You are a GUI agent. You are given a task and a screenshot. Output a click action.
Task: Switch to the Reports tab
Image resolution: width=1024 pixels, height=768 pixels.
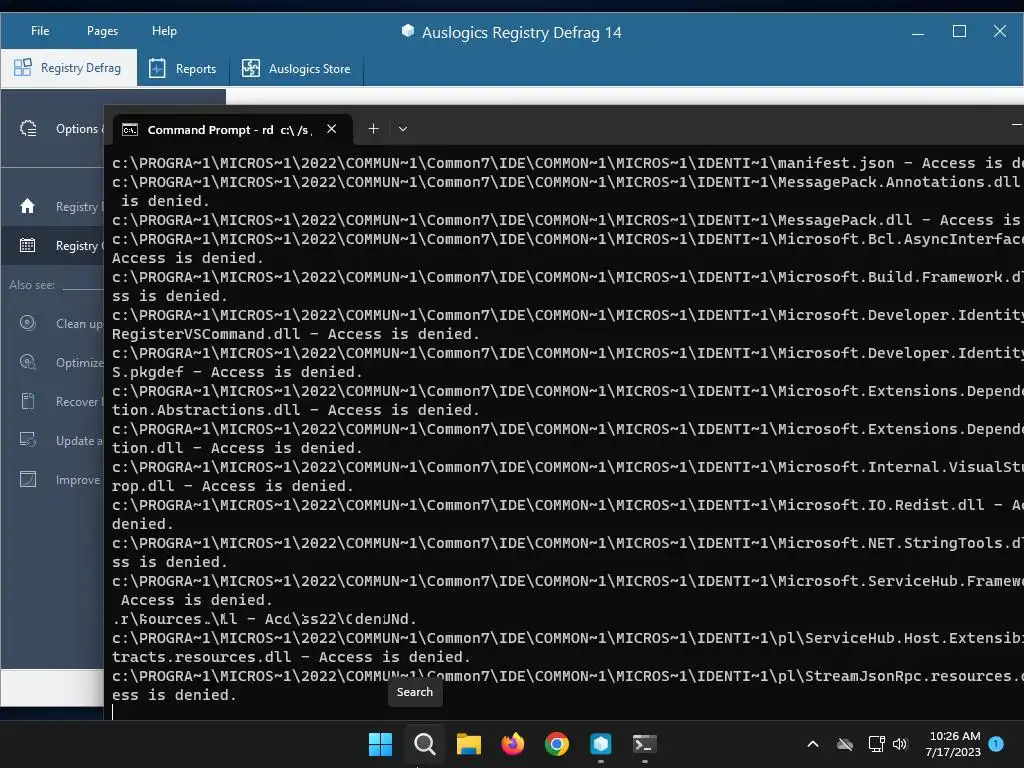tap(183, 69)
